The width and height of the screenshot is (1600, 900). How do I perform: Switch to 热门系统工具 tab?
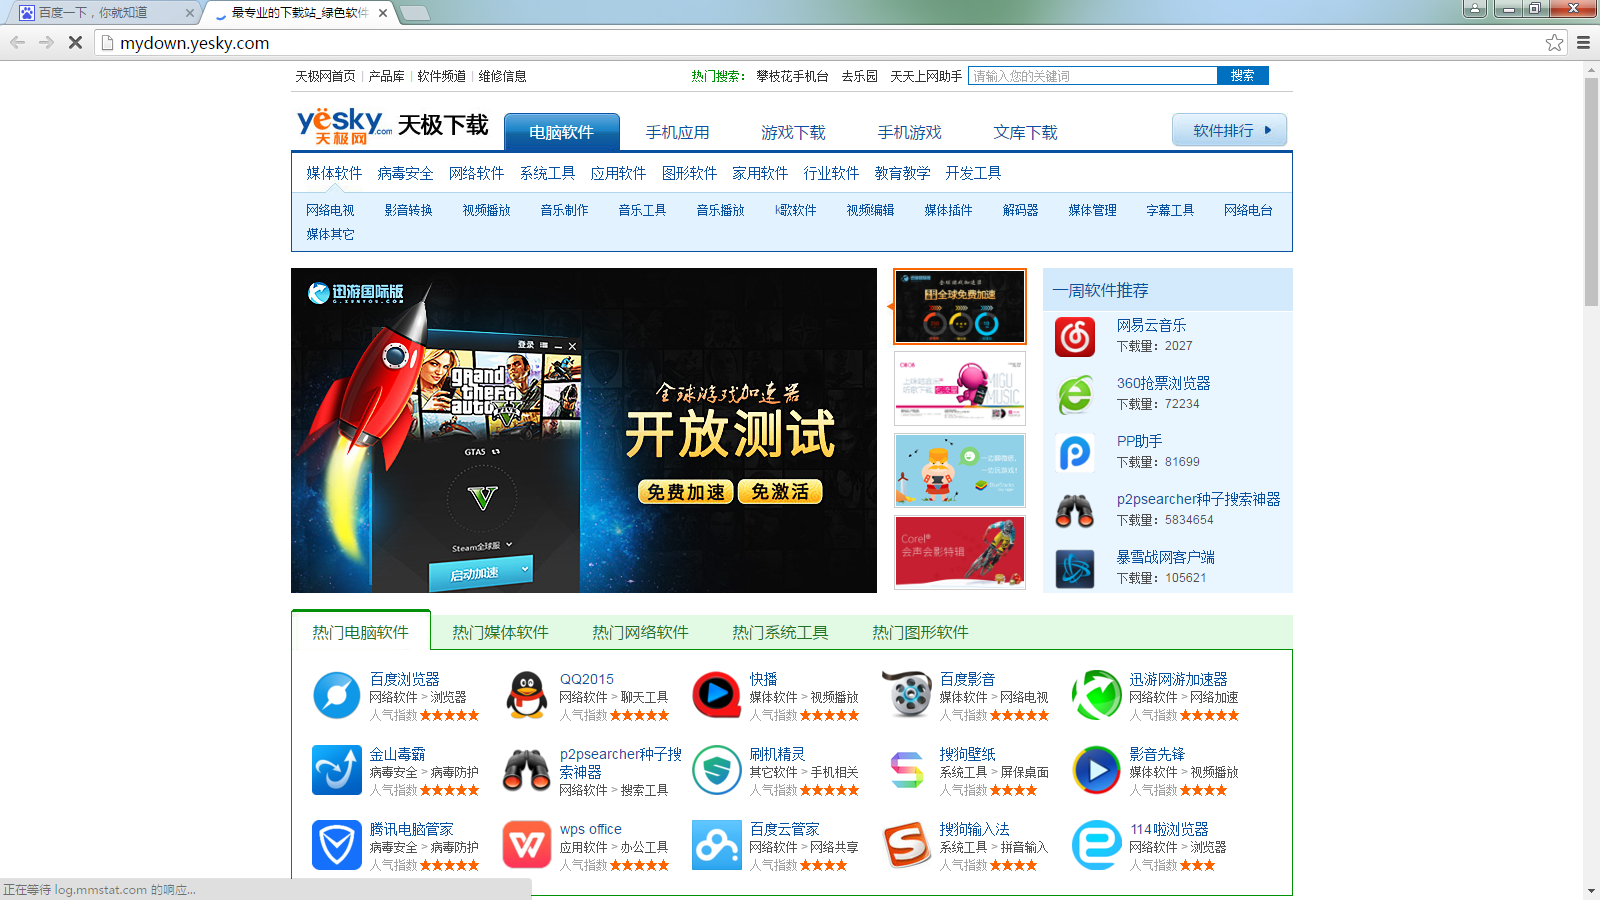point(780,632)
